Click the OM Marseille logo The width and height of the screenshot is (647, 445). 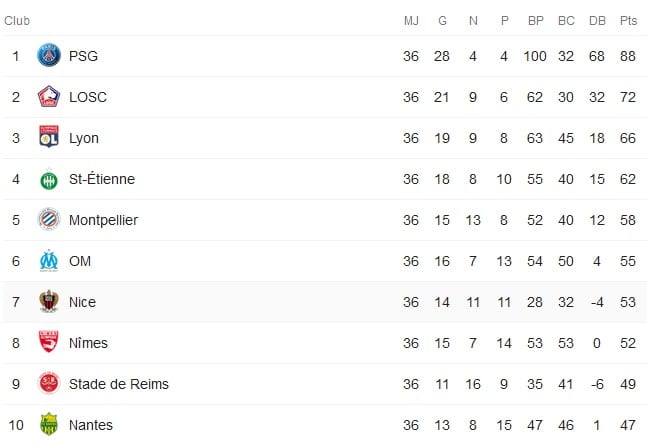(x=49, y=260)
